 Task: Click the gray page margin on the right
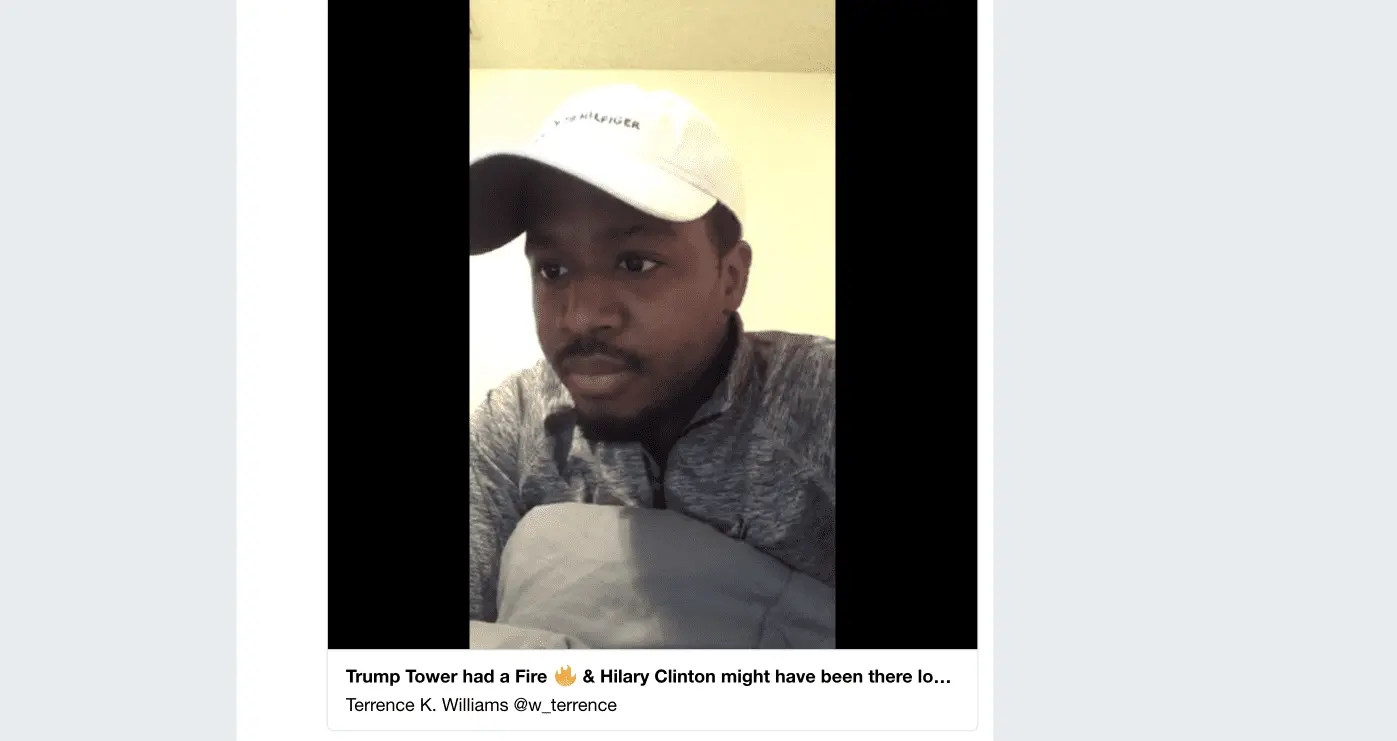[1195, 370]
